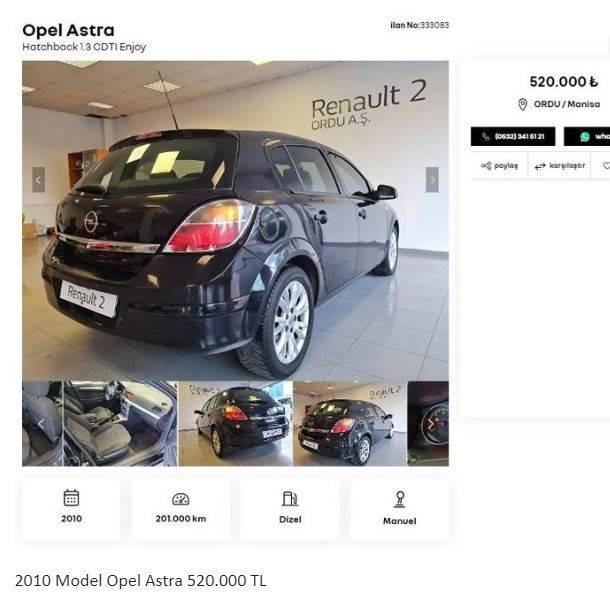Show the next main car photo
The height and width of the screenshot is (606, 610).
[x=432, y=180]
